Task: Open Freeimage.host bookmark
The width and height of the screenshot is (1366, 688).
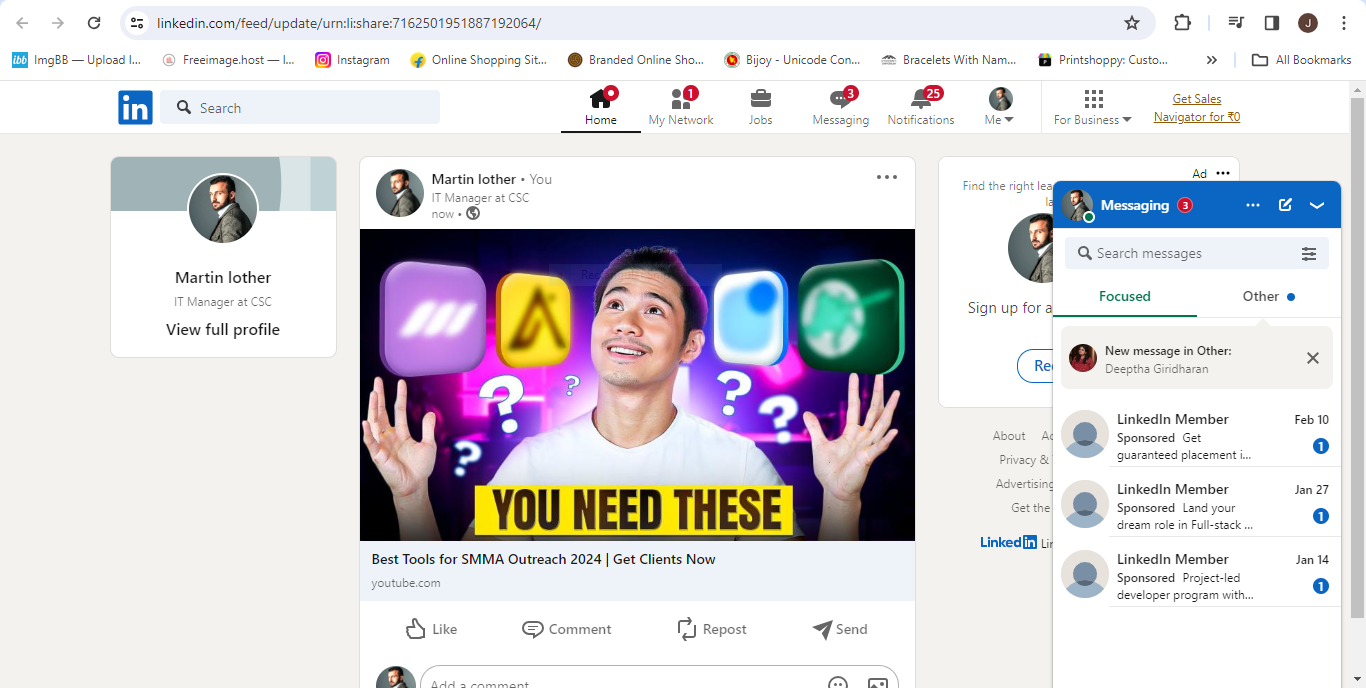Action: click(x=228, y=60)
